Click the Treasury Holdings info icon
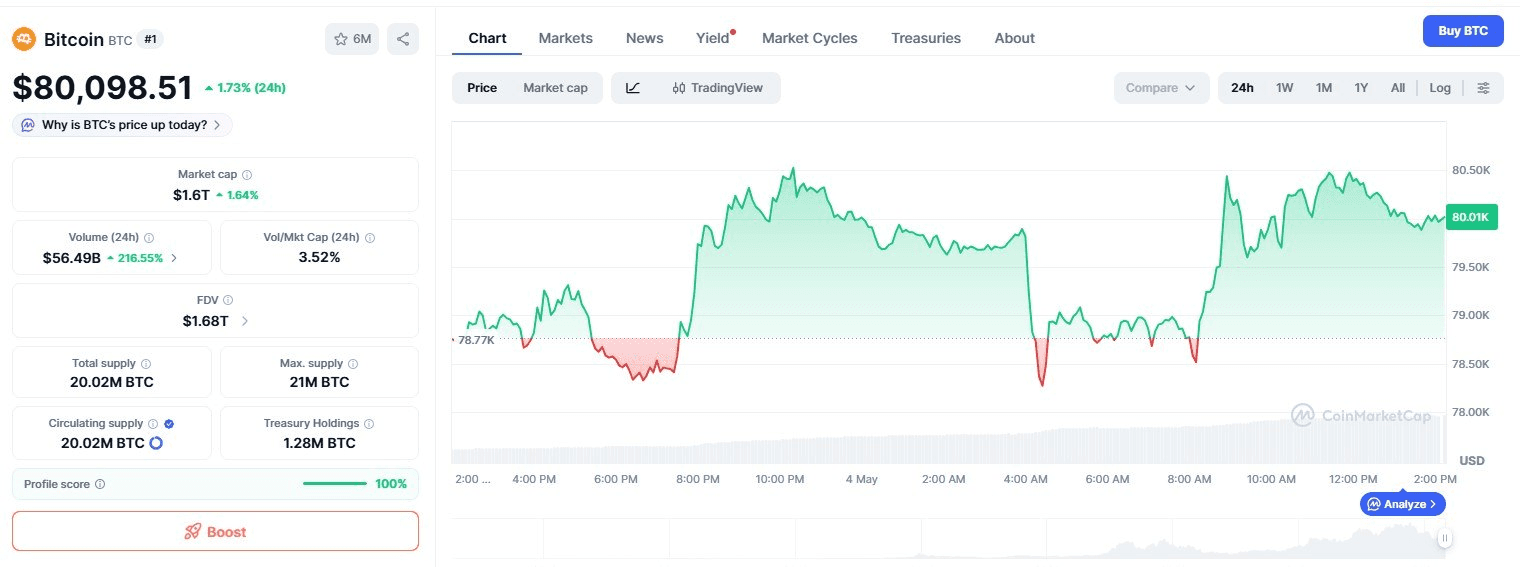The height and width of the screenshot is (567, 1520). pyautogui.click(x=369, y=424)
